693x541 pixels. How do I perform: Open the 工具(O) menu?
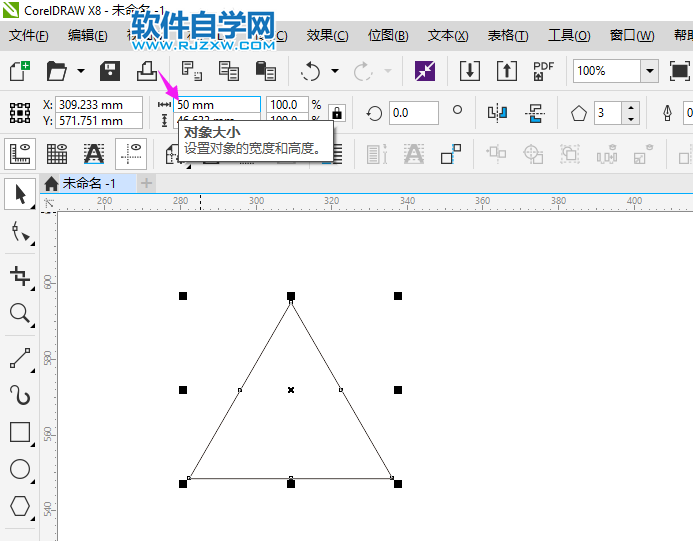[x=569, y=35]
